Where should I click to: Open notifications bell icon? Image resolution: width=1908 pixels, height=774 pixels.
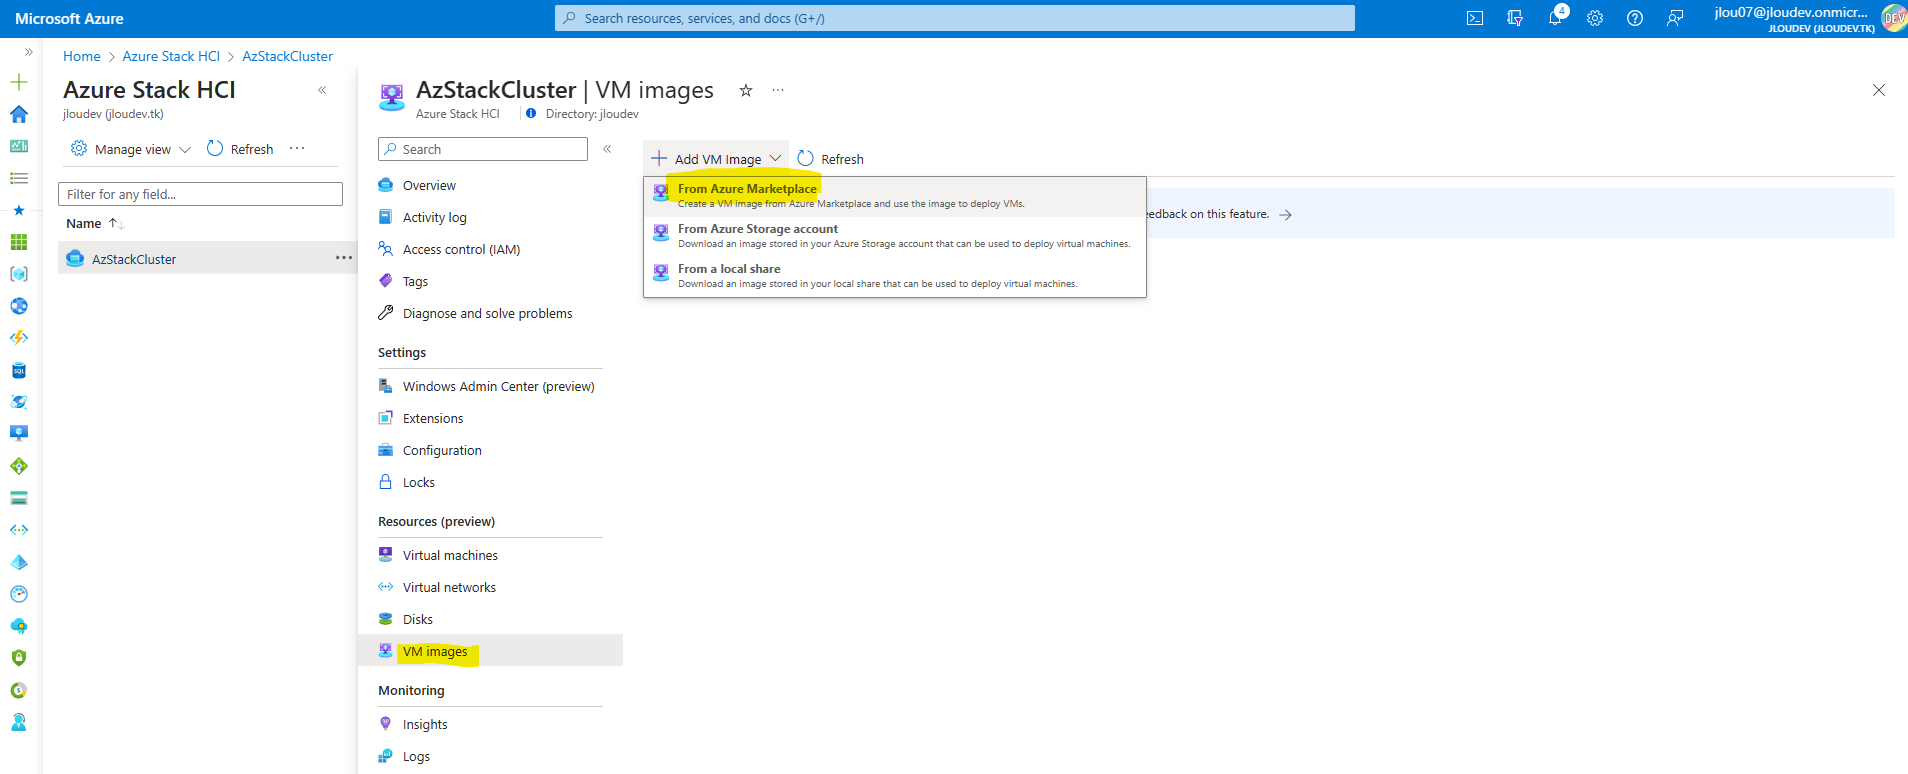[1555, 18]
